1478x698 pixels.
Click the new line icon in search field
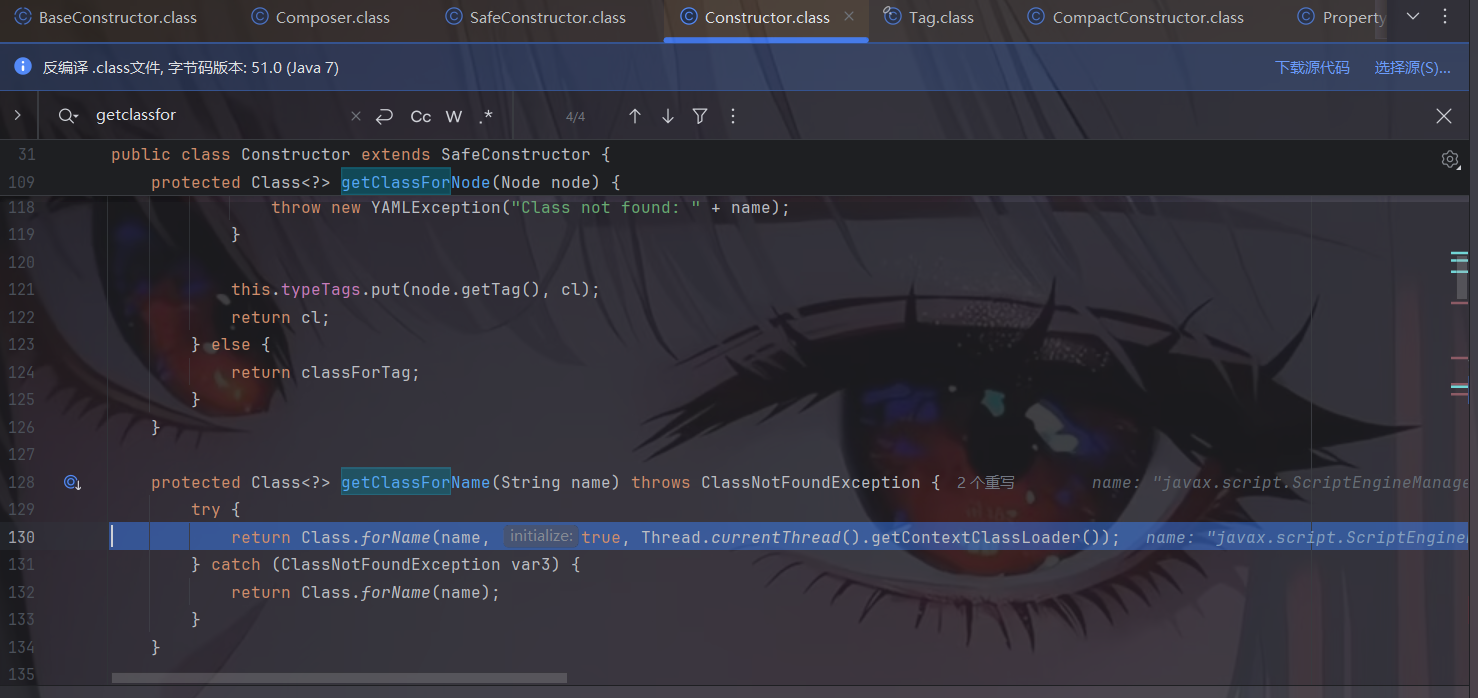pyautogui.click(x=384, y=116)
